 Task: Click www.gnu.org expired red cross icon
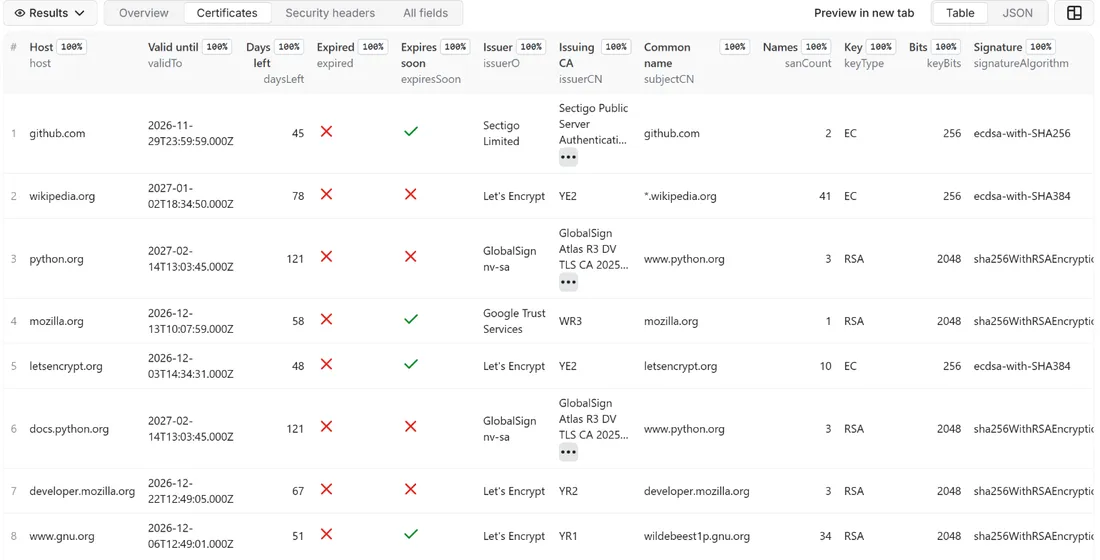click(326, 534)
